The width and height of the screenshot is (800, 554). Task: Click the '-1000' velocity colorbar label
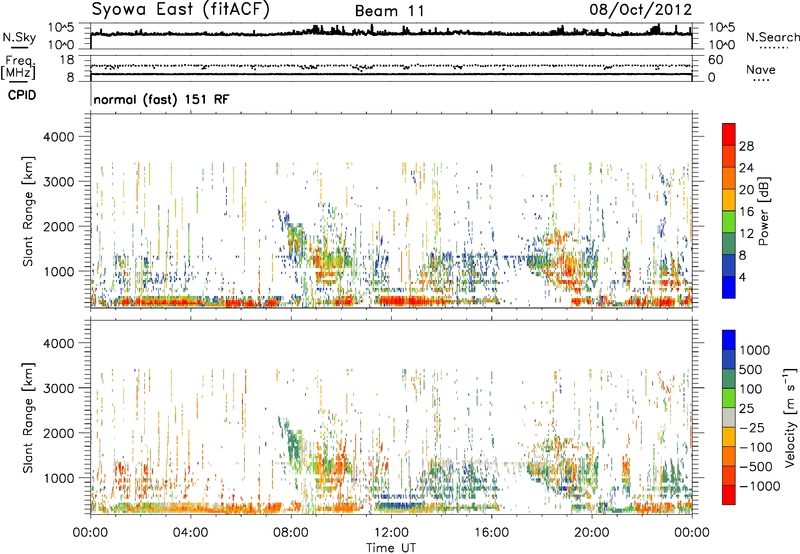coord(759,486)
